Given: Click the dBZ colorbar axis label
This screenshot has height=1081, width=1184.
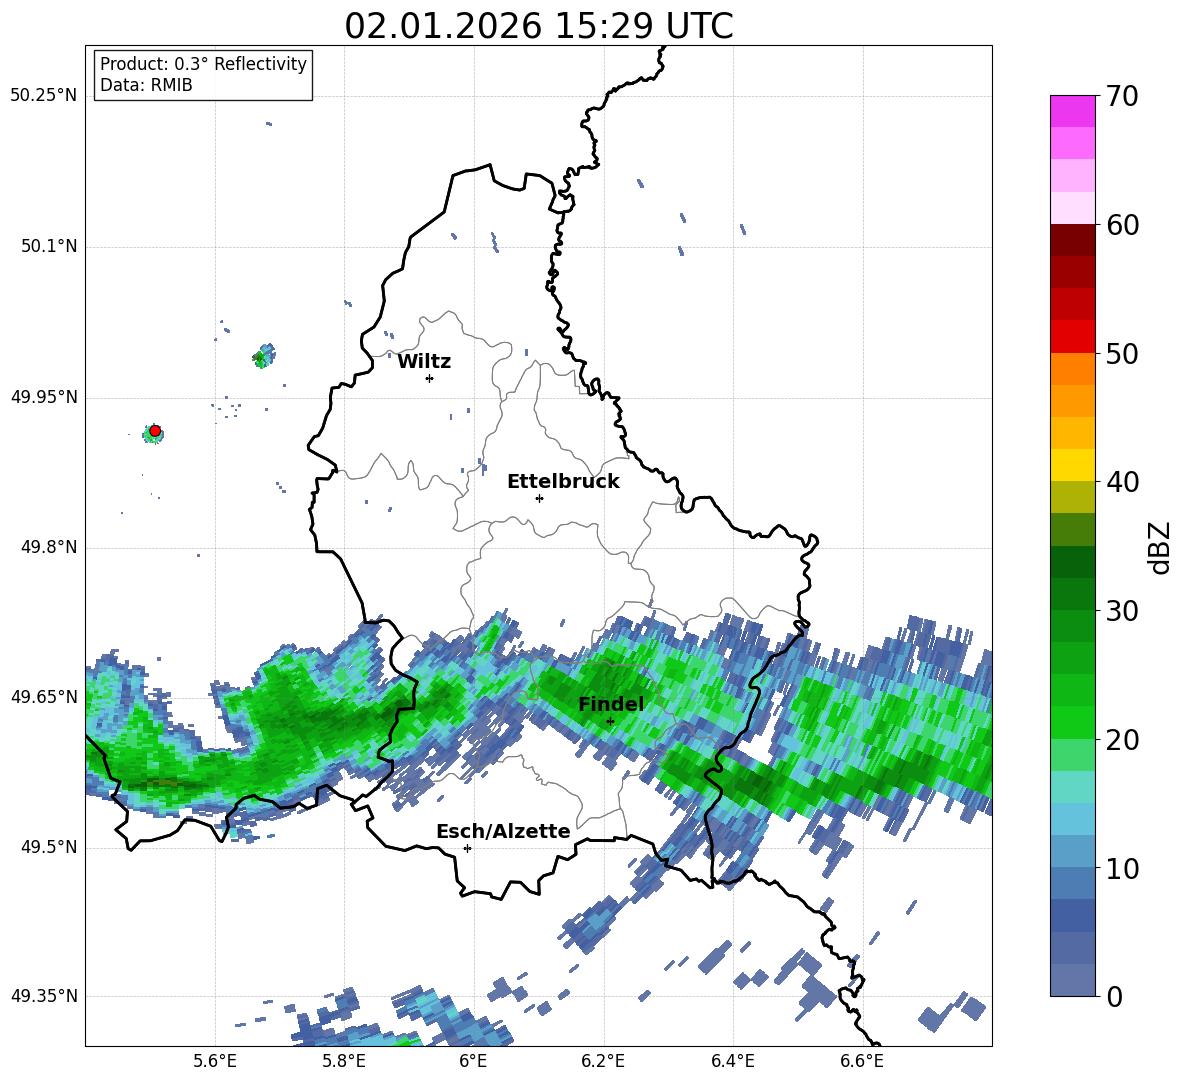Looking at the screenshot, I should pyautogui.click(x=1161, y=547).
